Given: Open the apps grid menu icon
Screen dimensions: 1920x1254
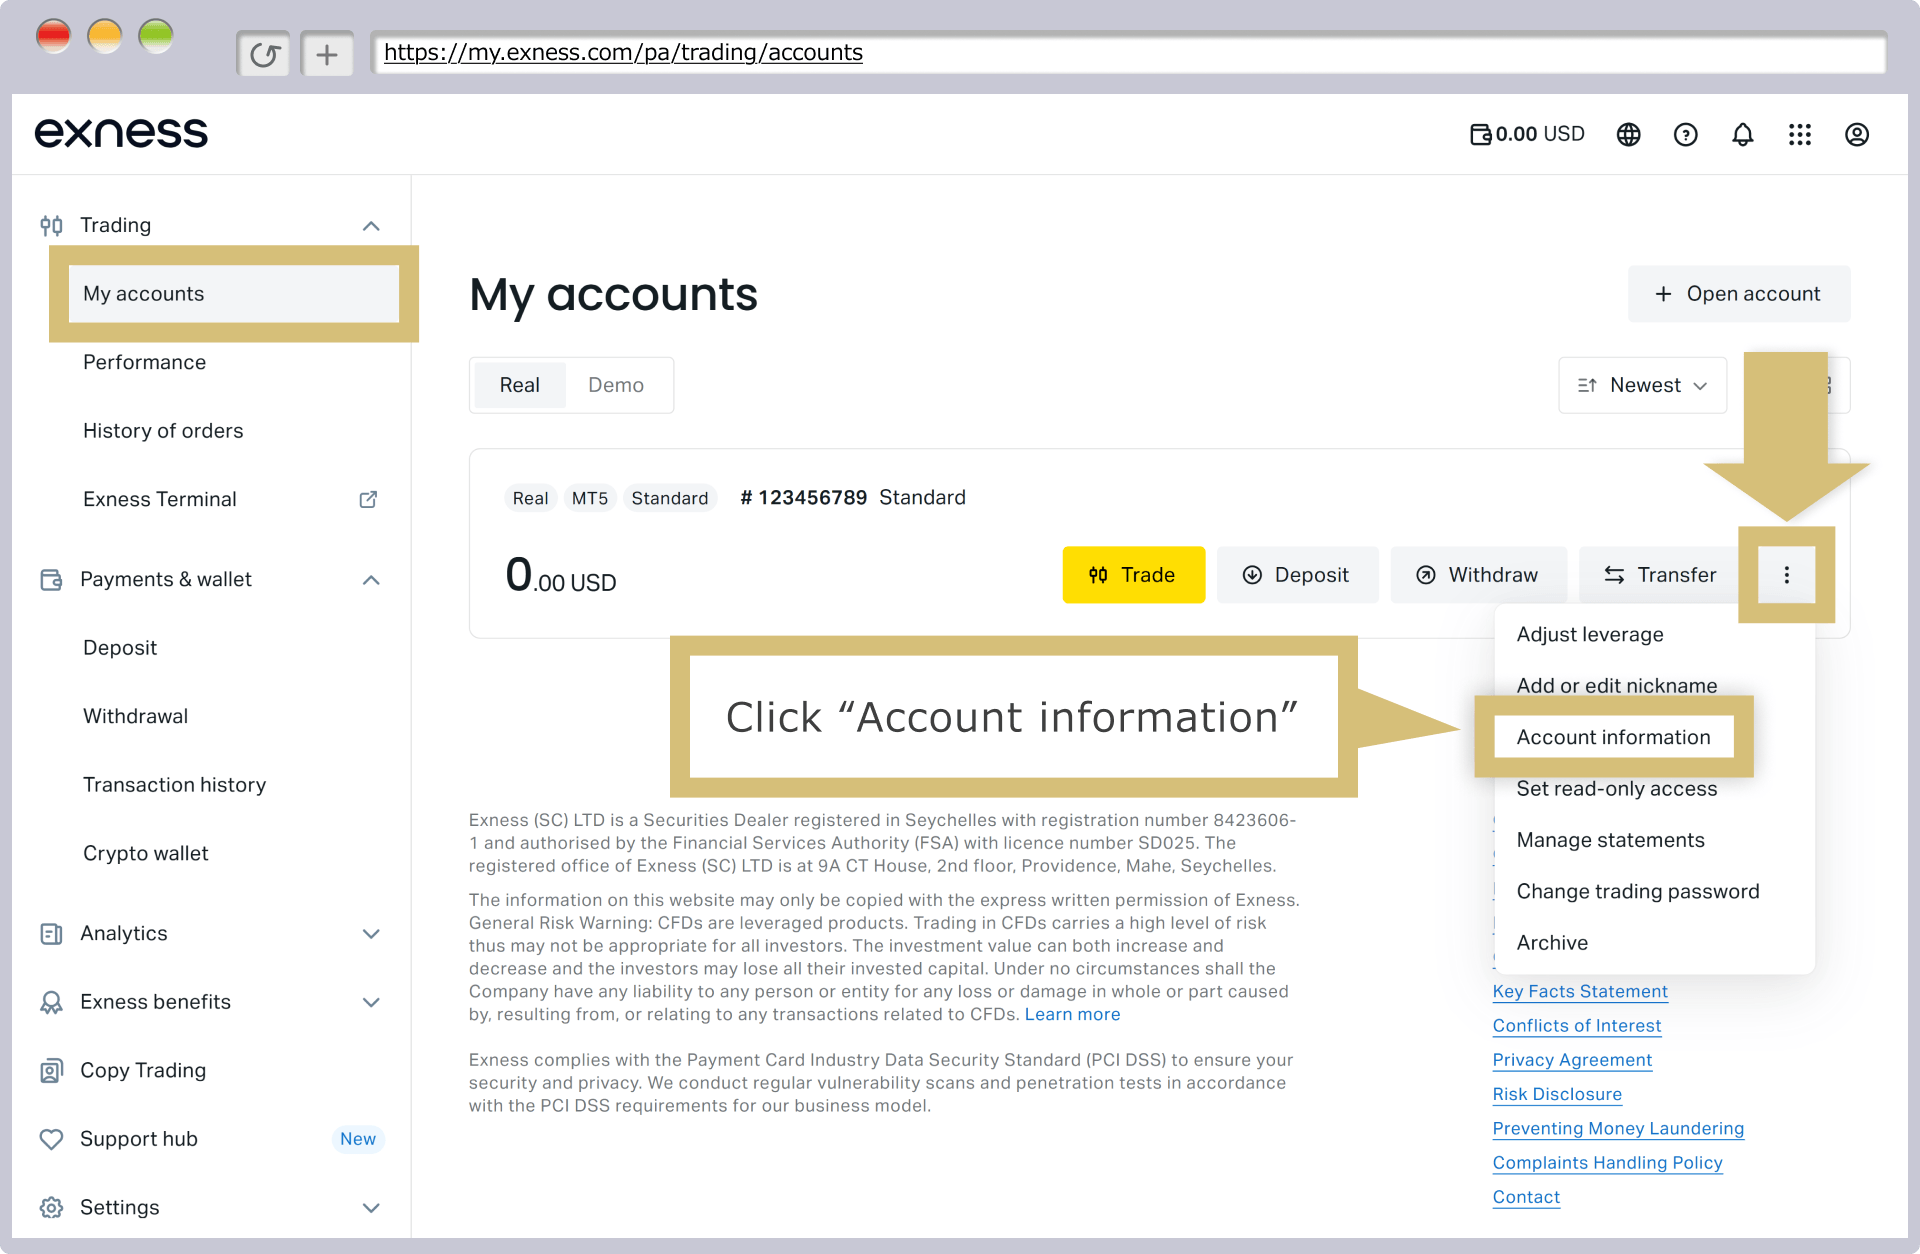Looking at the screenshot, I should (1799, 134).
